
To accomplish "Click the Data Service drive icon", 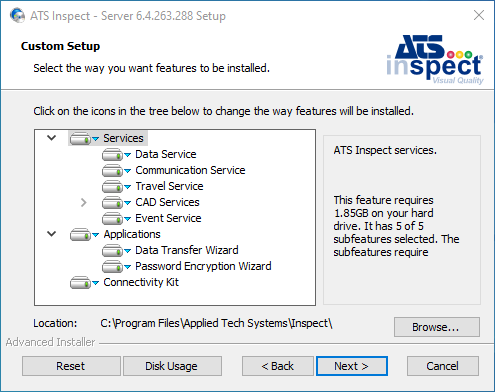I will [112, 155].
